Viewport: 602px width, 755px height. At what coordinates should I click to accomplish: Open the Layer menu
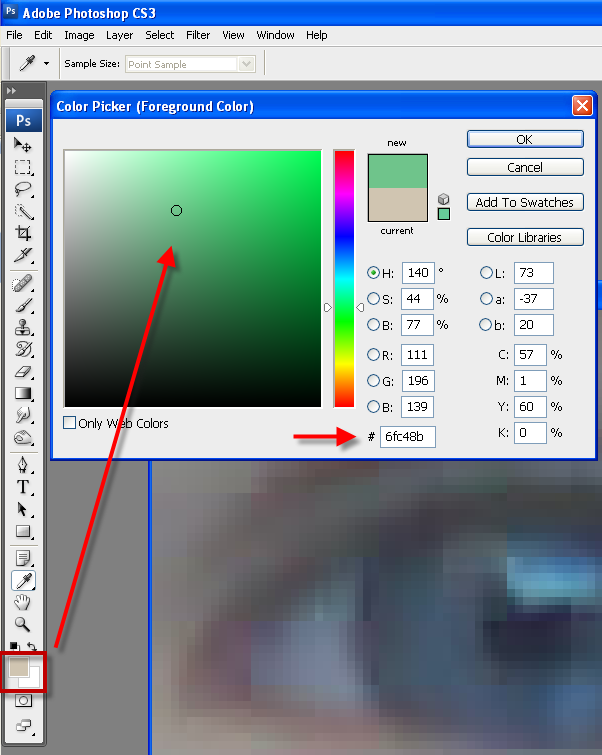click(119, 35)
